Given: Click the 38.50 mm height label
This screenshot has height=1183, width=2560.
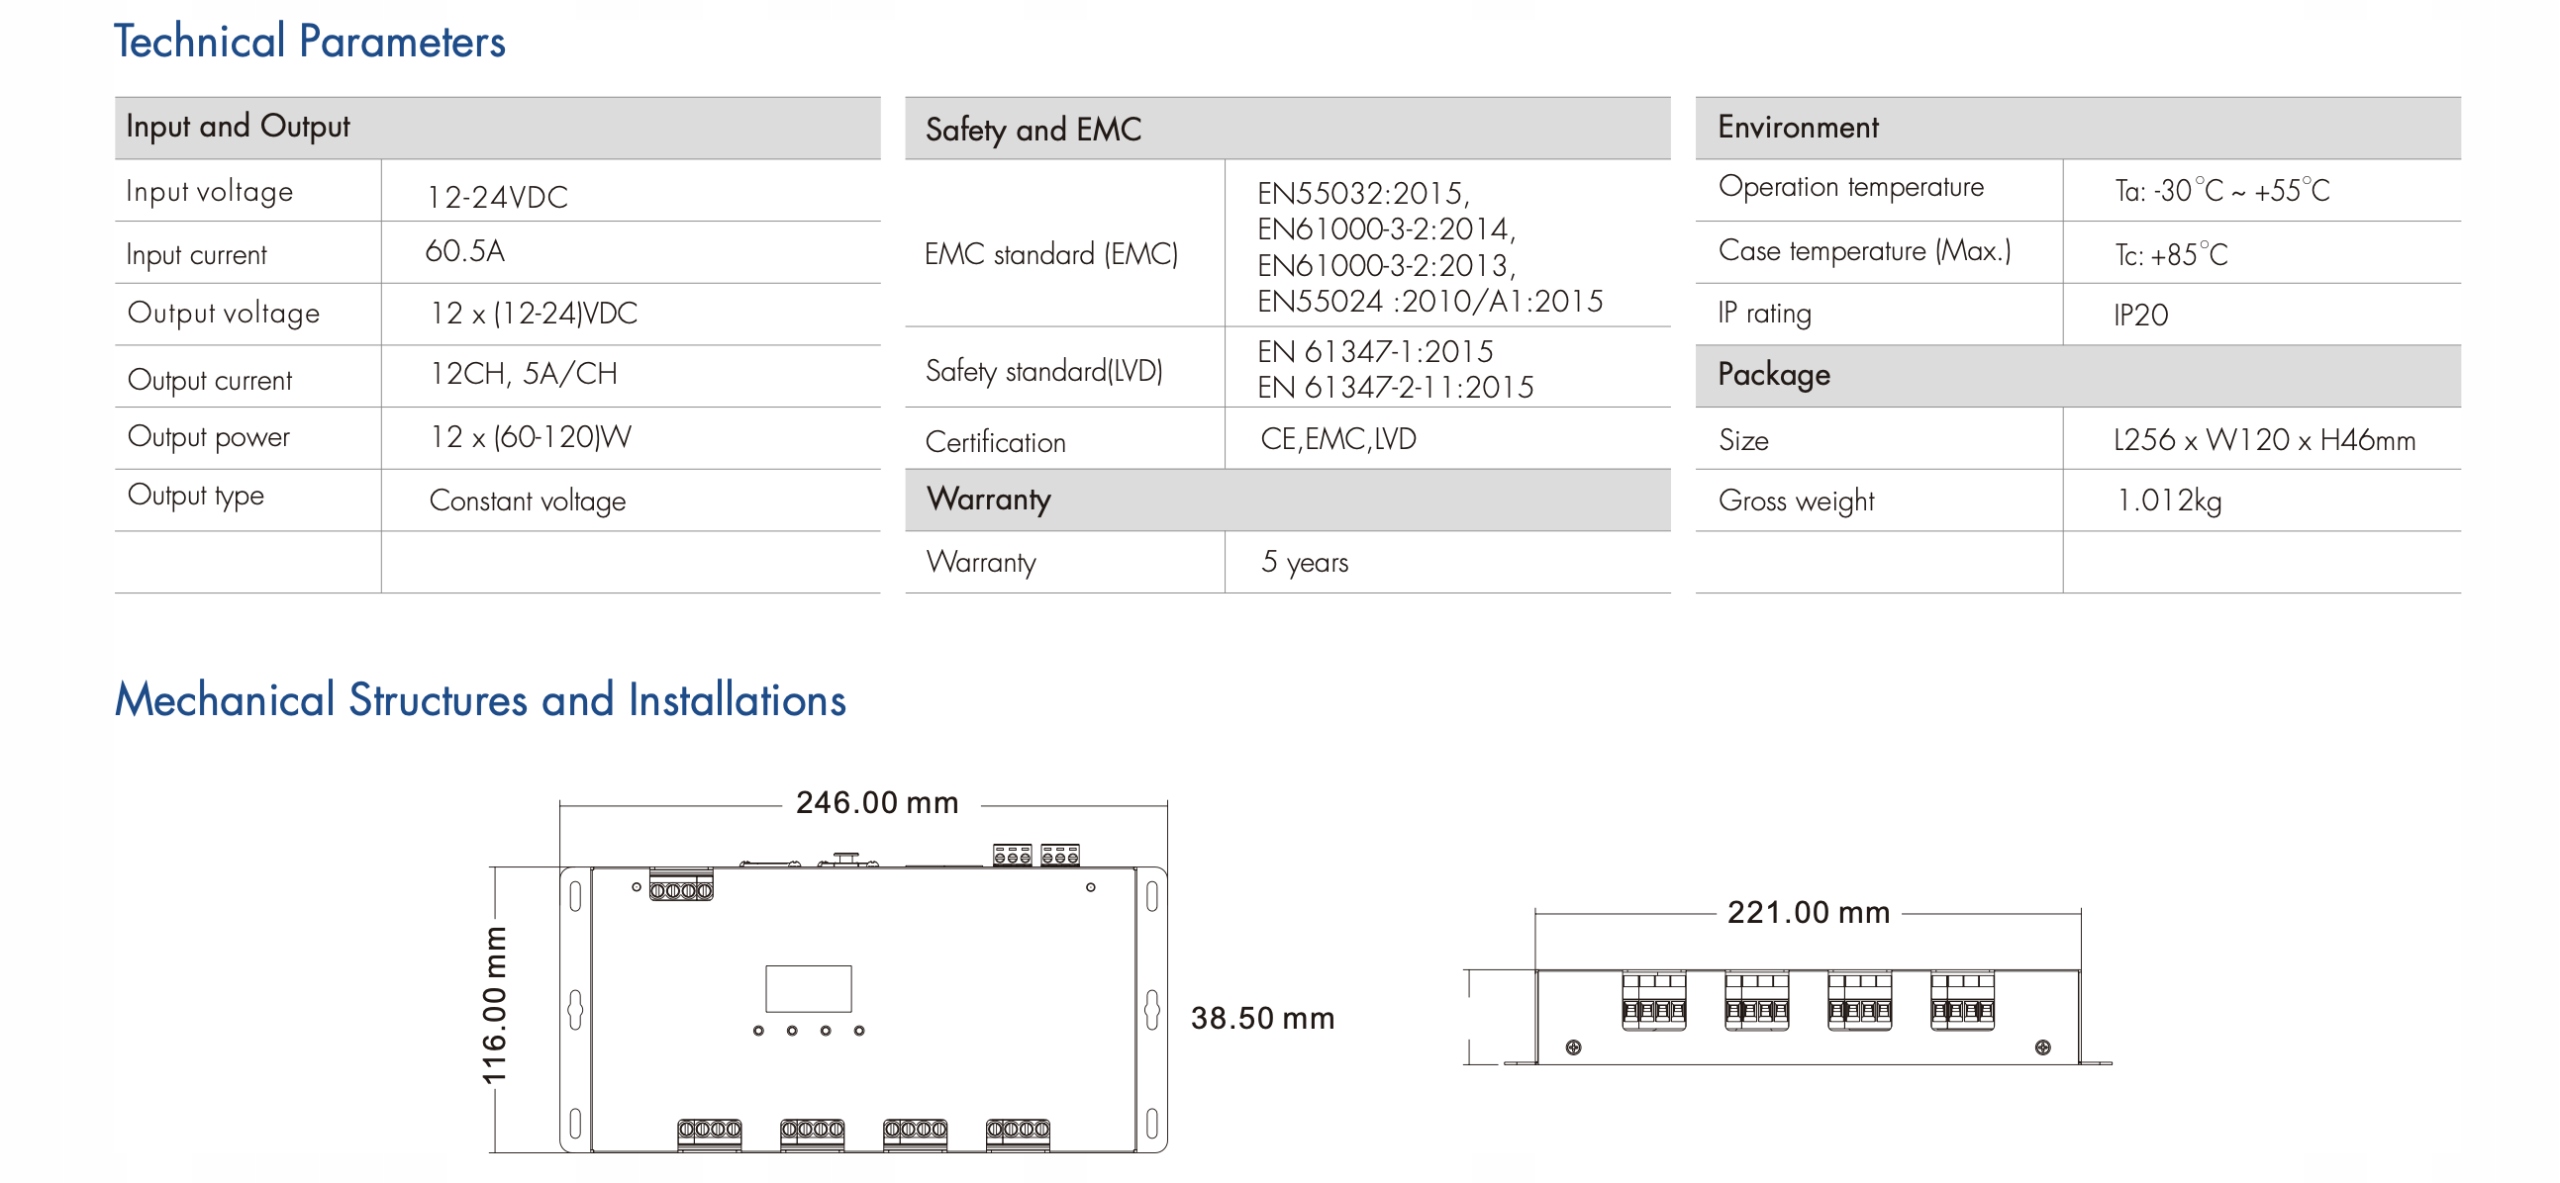Looking at the screenshot, I should [1262, 1019].
